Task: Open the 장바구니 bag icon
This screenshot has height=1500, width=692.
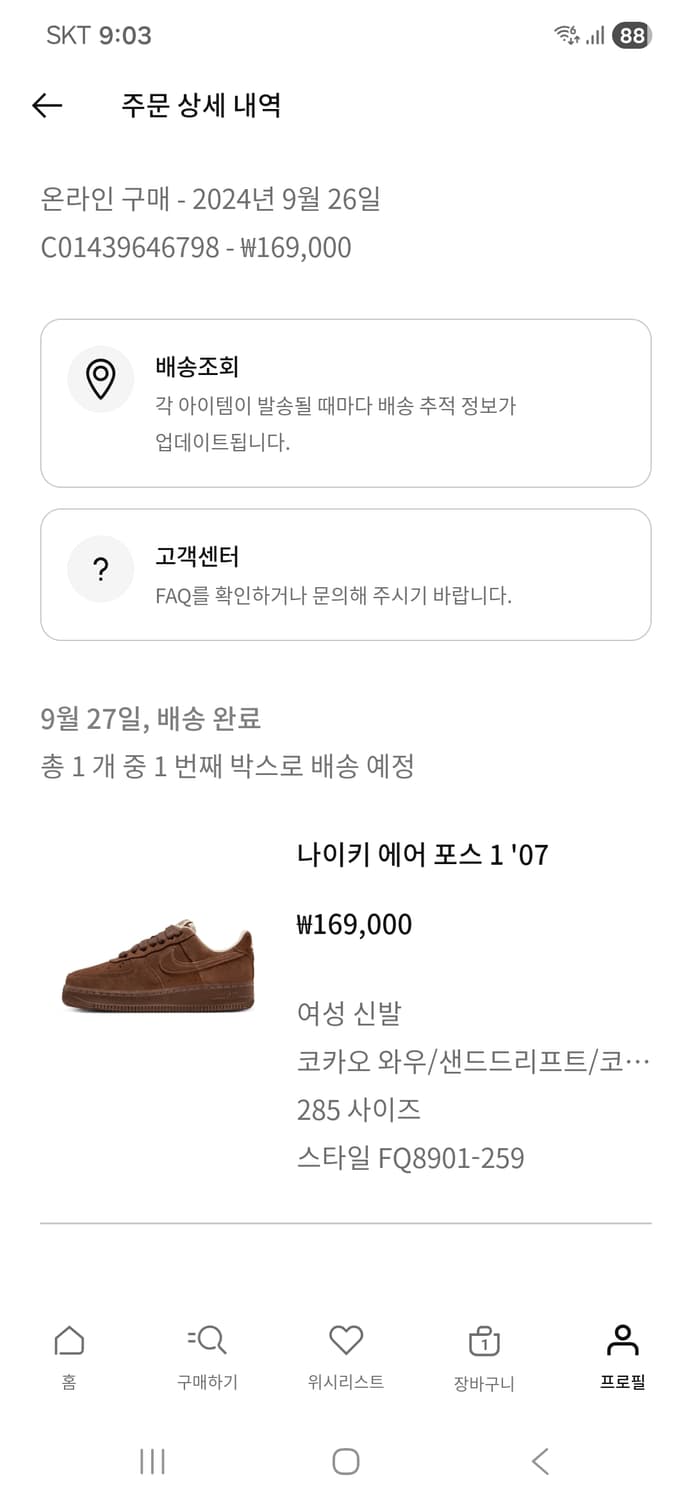Action: click(484, 1340)
